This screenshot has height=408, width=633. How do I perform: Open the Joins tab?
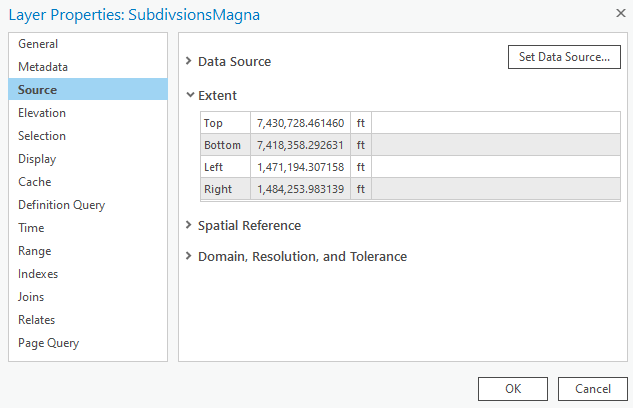point(31,297)
